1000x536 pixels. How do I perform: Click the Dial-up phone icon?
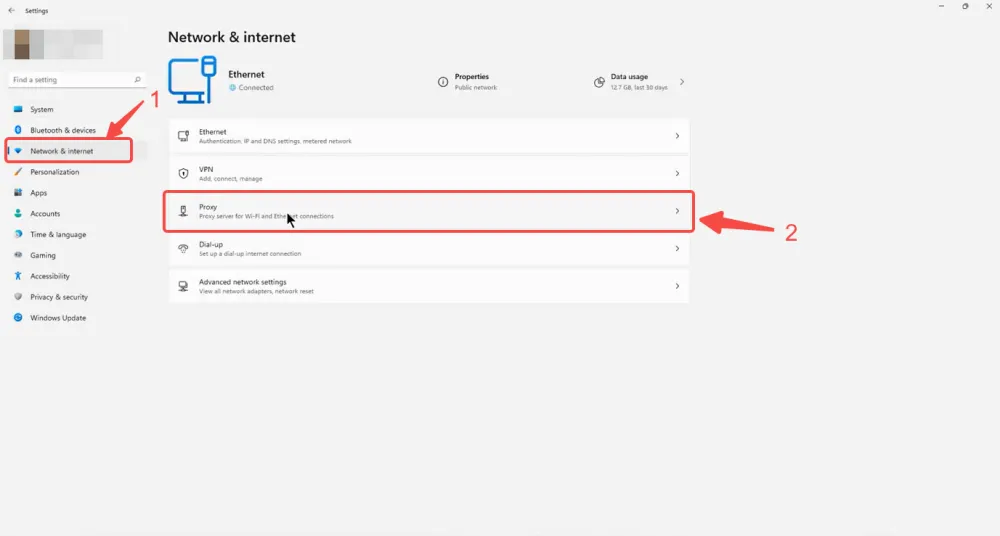[x=183, y=248]
